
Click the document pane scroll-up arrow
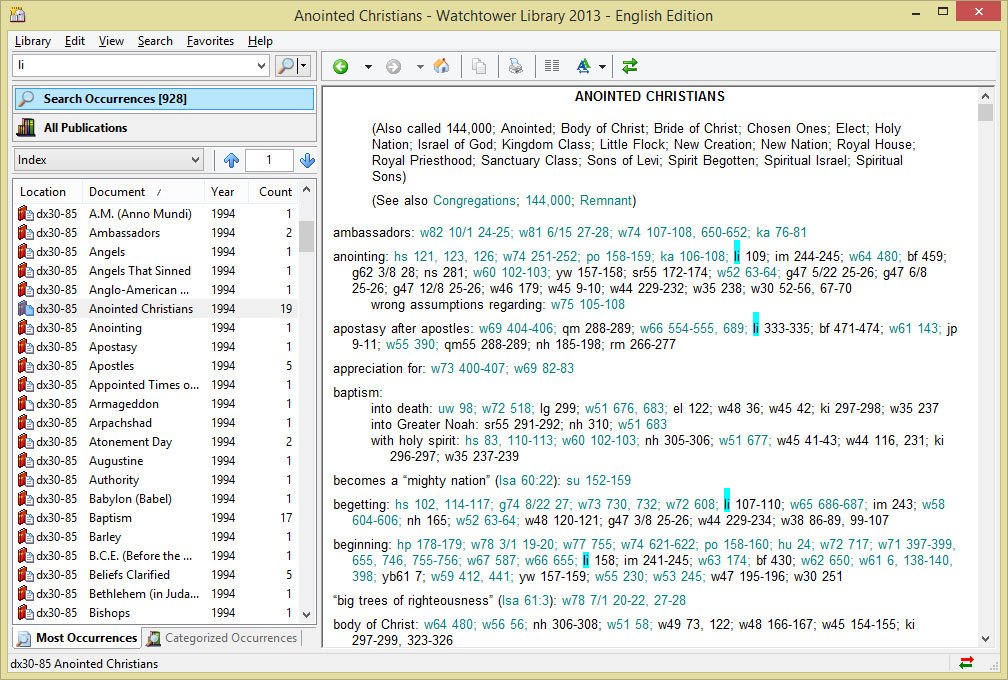pos(985,96)
